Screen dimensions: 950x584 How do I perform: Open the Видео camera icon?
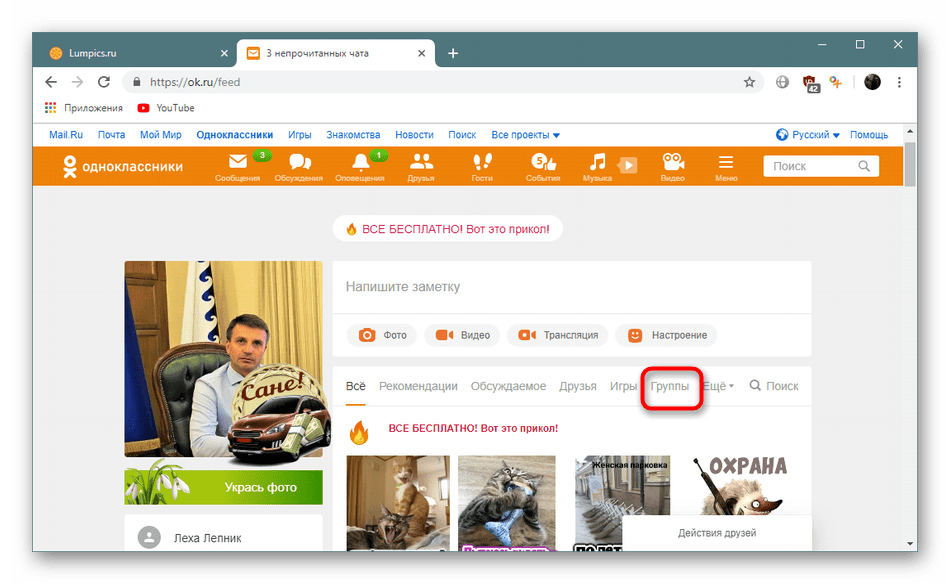pos(673,167)
